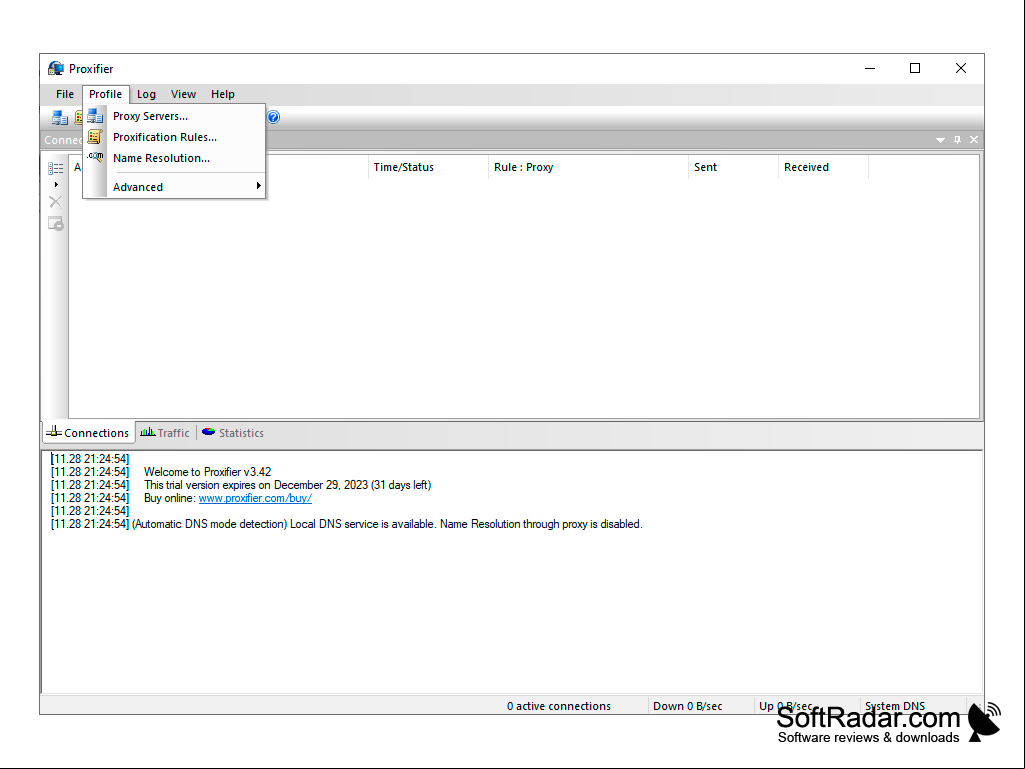
Task: Open the Connections panel dropdown arrow
Action: tap(941, 140)
